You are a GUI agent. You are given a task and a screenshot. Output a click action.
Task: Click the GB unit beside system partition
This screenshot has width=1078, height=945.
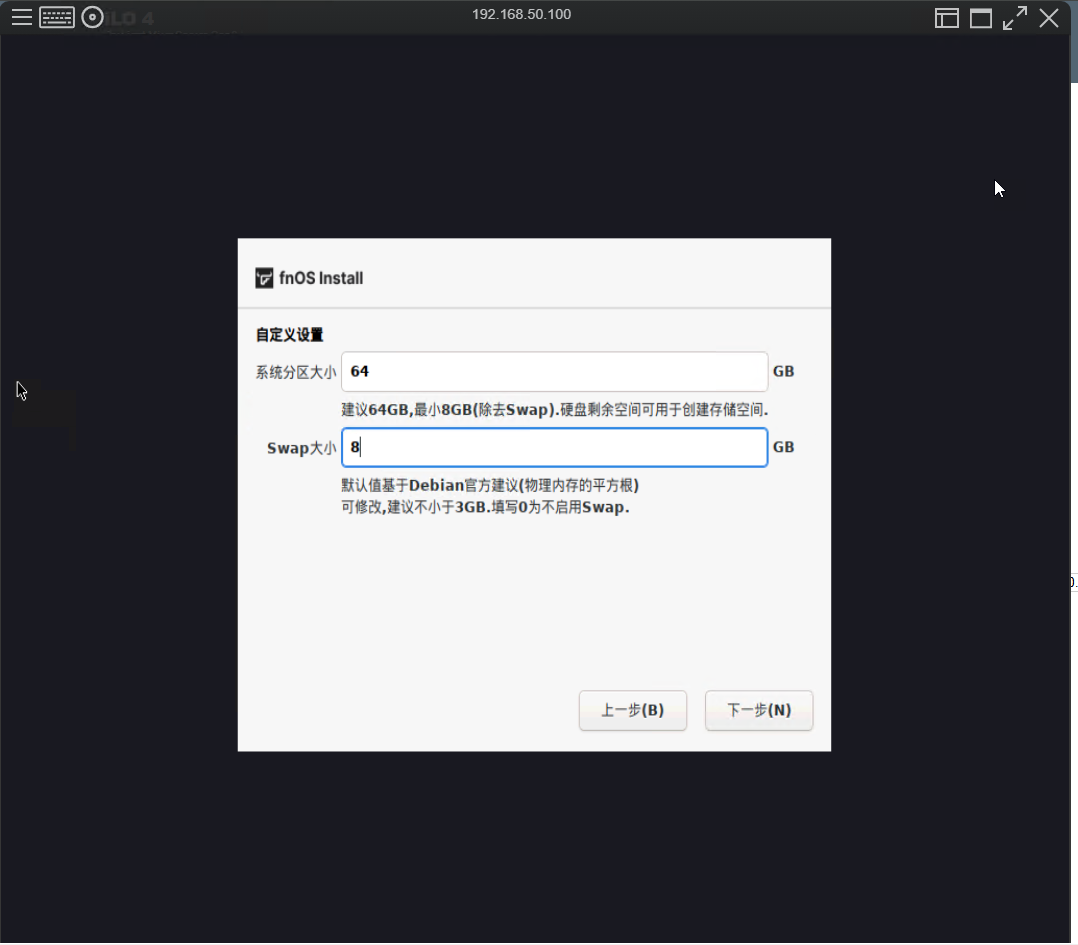pos(784,372)
